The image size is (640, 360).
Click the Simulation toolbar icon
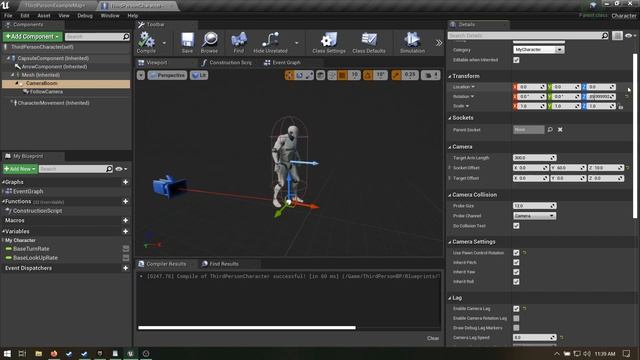(x=412, y=42)
